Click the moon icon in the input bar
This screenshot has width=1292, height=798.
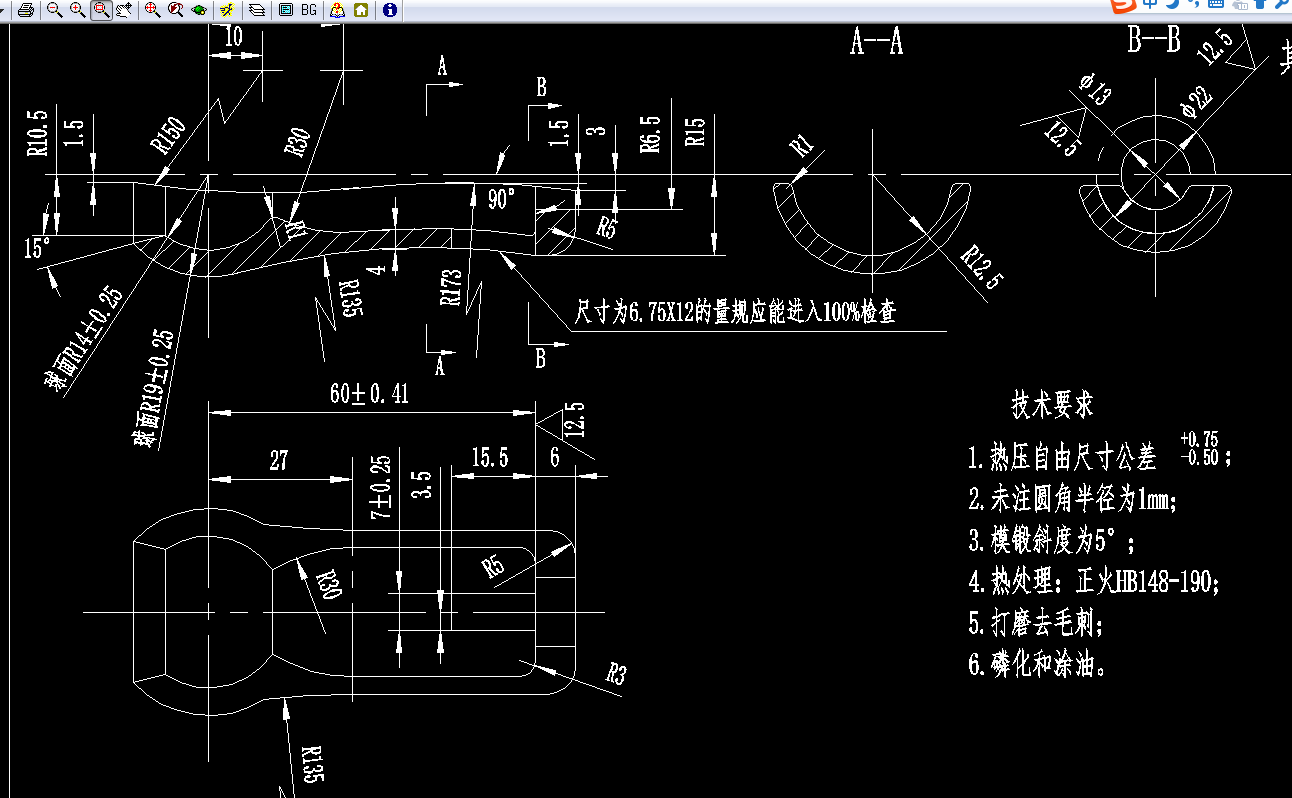tap(1171, 4)
